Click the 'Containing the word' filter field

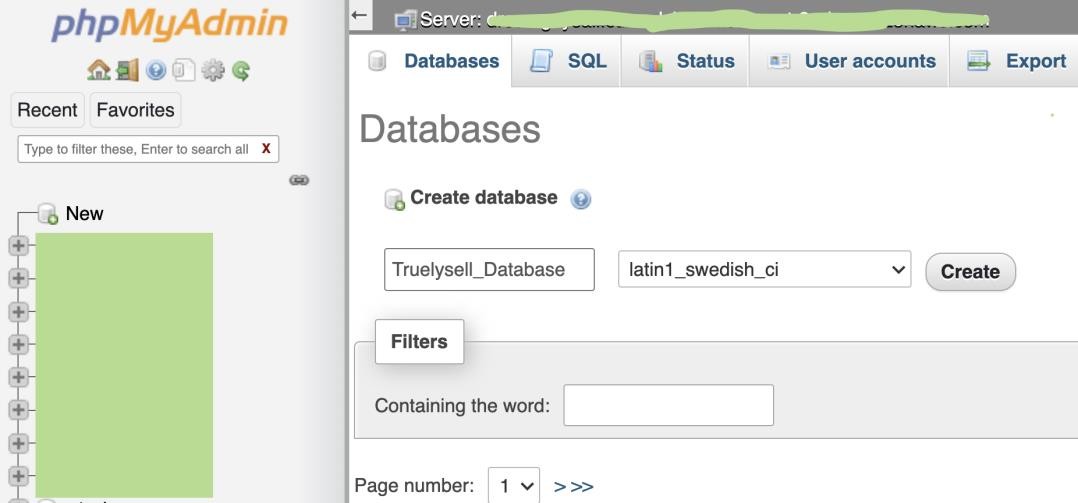pyautogui.click(x=668, y=405)
